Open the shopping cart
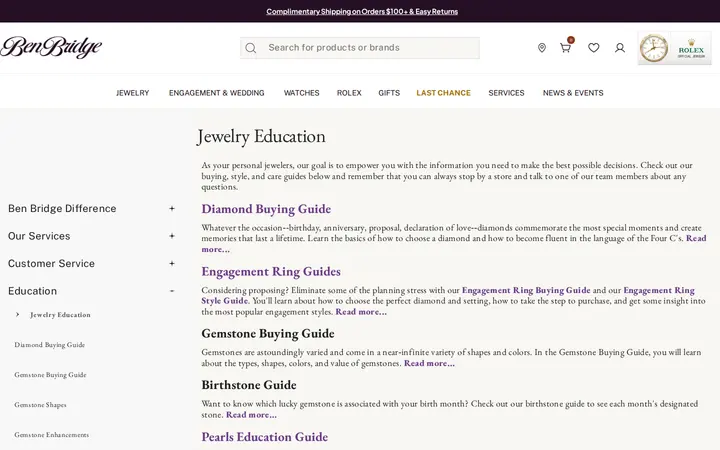The height and width of the screenshot is (450, 720). click(565, 47)
